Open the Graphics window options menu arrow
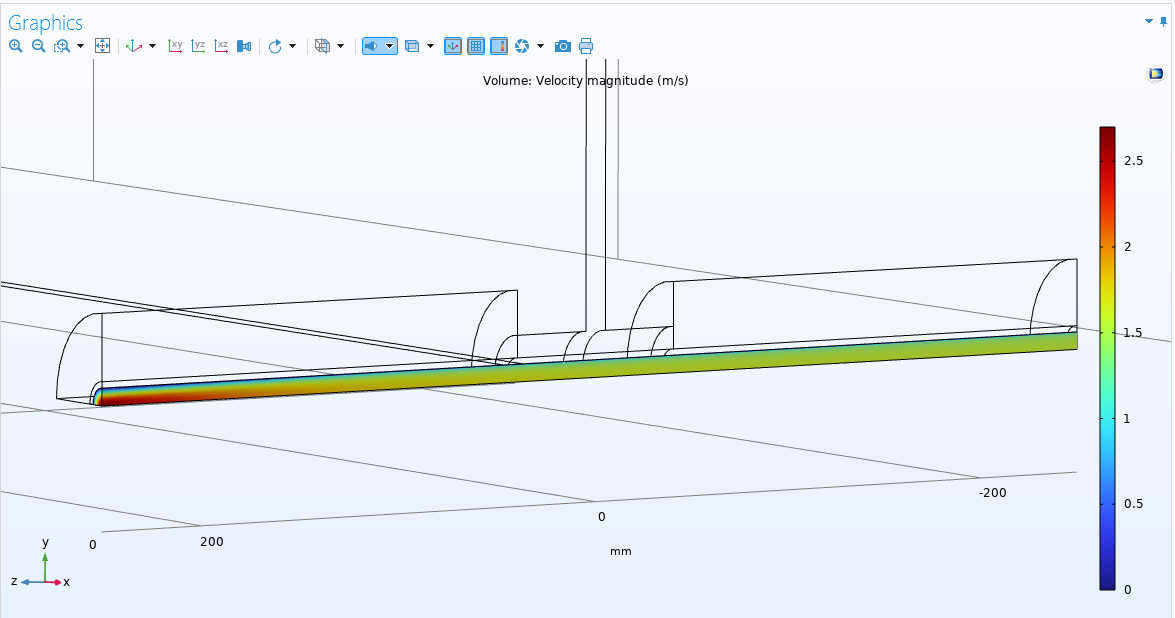The width and height of the screenshot is (1175, 618). (x=1149, y=21)
